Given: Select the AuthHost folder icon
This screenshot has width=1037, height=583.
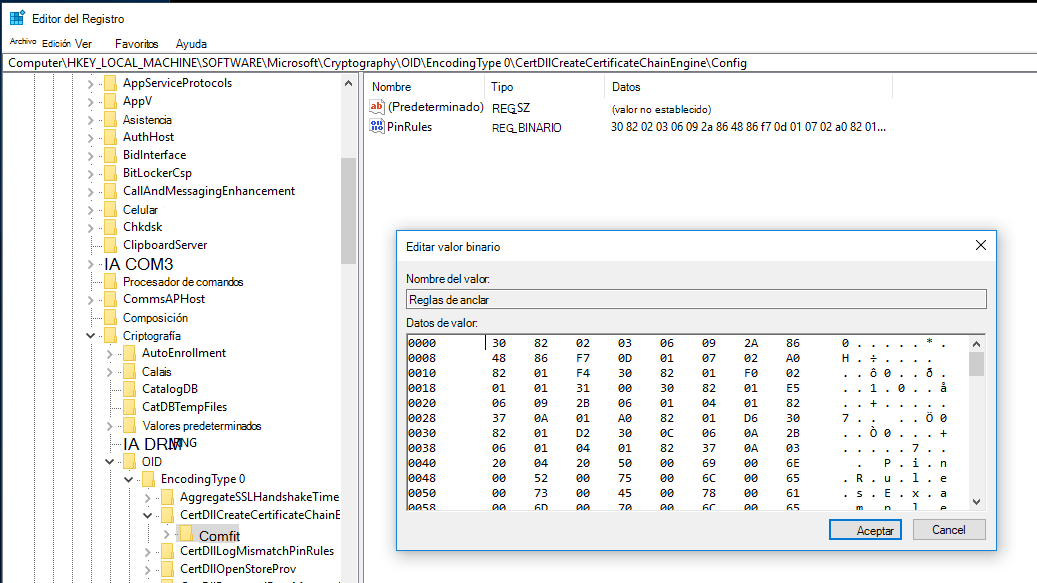Looking at the screenshot, I should click(111, 137).
